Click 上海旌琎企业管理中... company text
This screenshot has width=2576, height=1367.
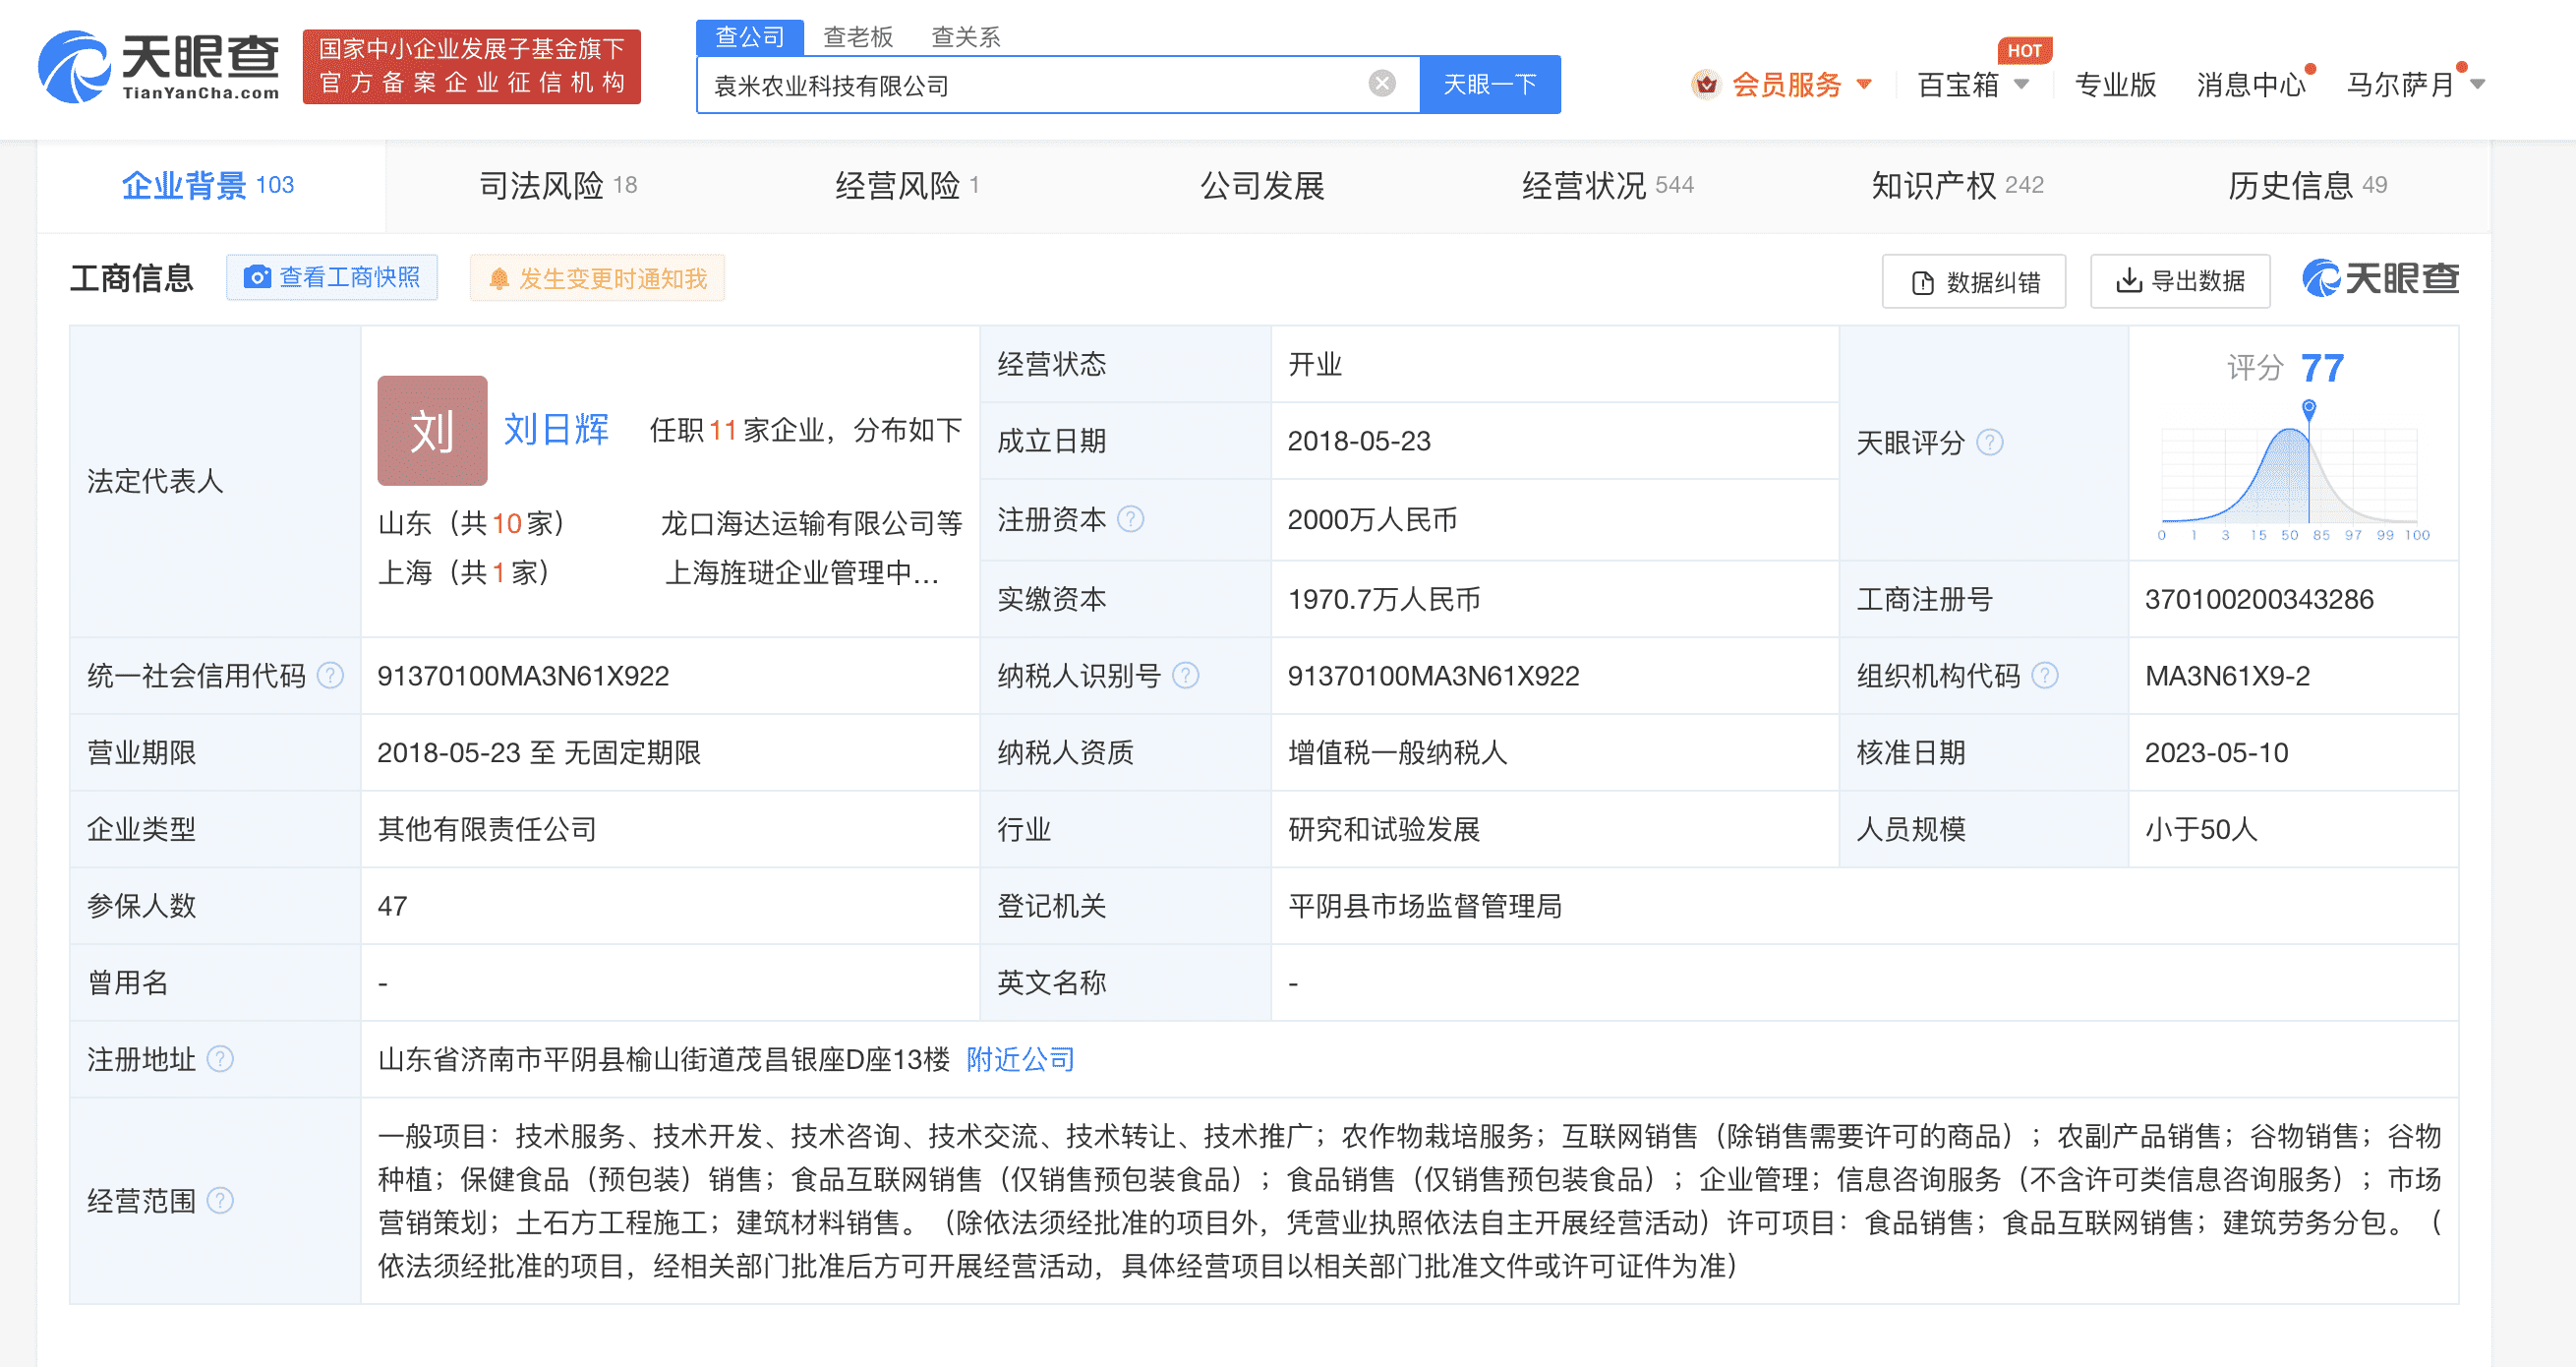pyautogui.click(x=802, y=572)
